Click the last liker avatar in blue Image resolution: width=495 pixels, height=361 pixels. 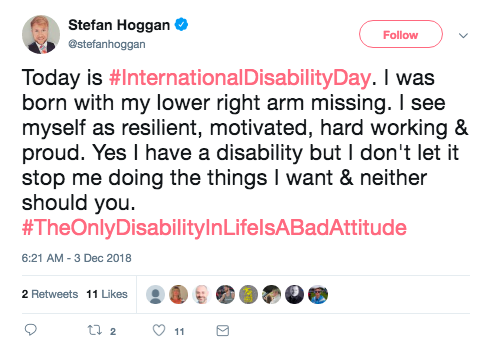click(318, 295)
